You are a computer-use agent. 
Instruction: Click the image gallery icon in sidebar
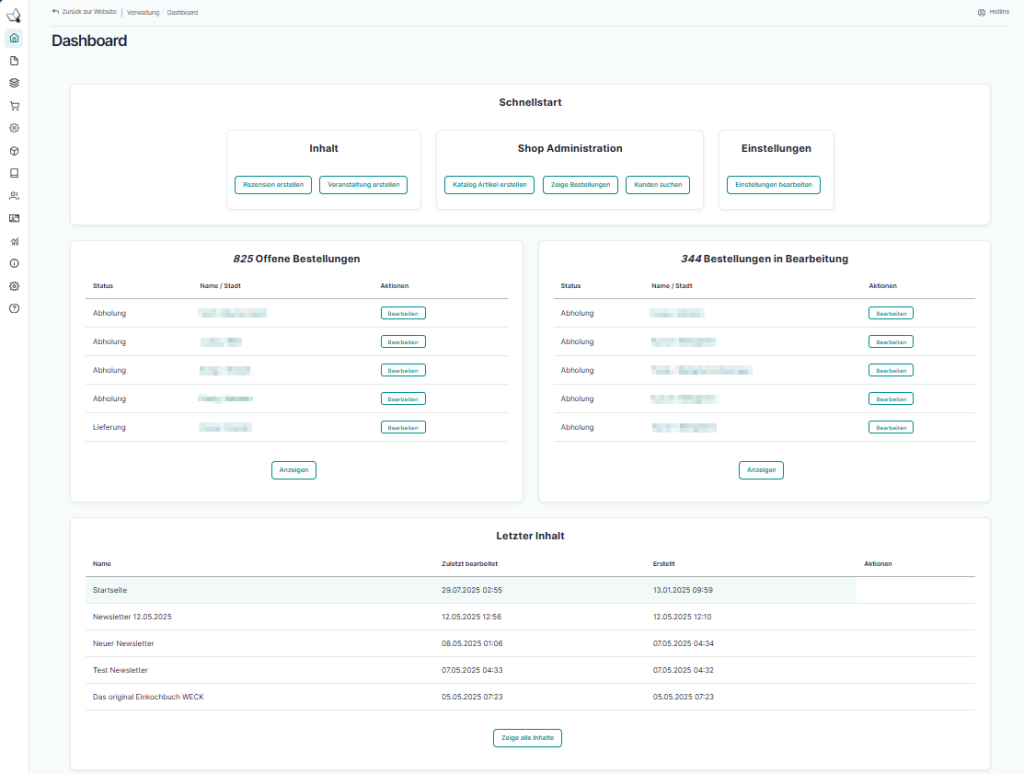pyautogui.click(x=14, y=218)
